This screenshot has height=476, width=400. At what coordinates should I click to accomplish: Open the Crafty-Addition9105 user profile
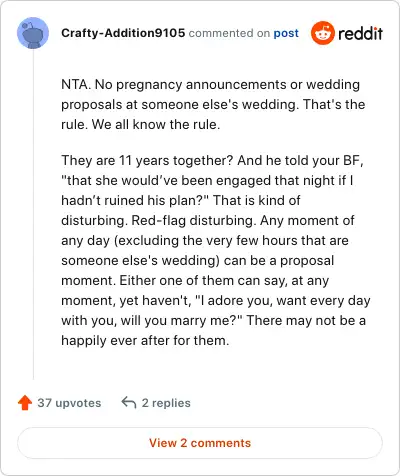[123, 33]
